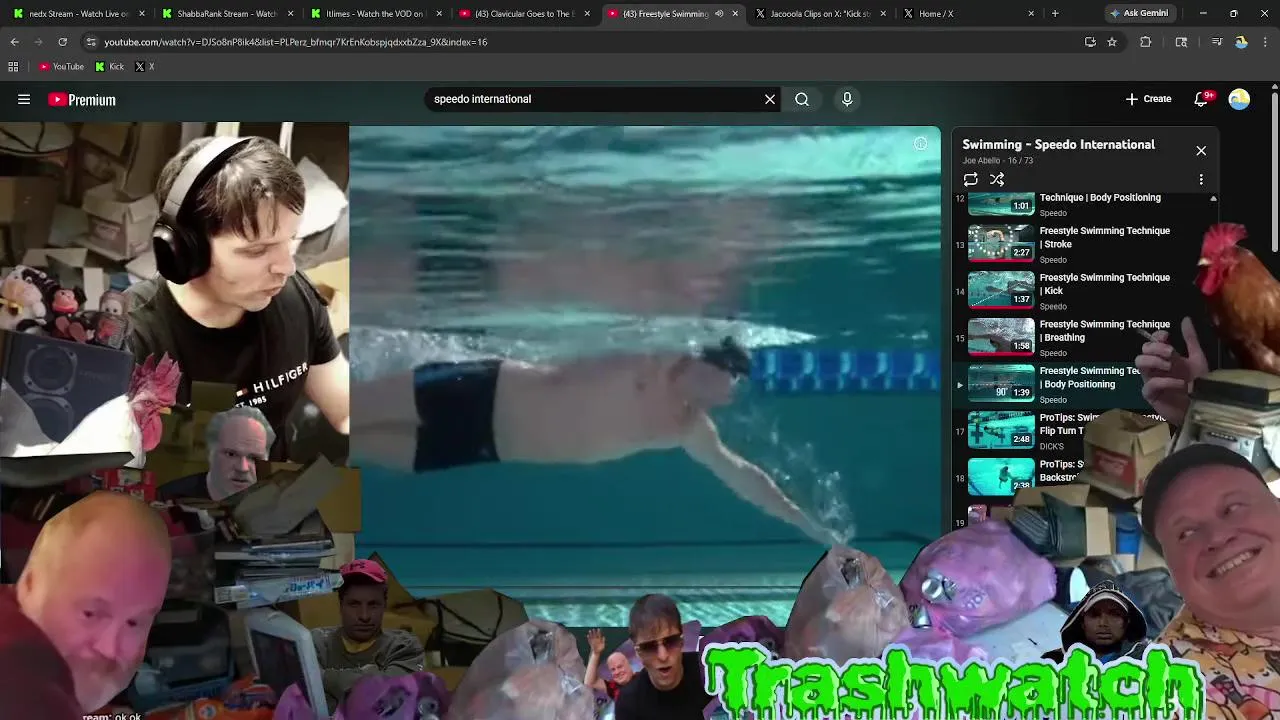This screenshot has width=1280, height=720.
Task: Open Chrome's three-dot menu
Action: [1265, 42]
